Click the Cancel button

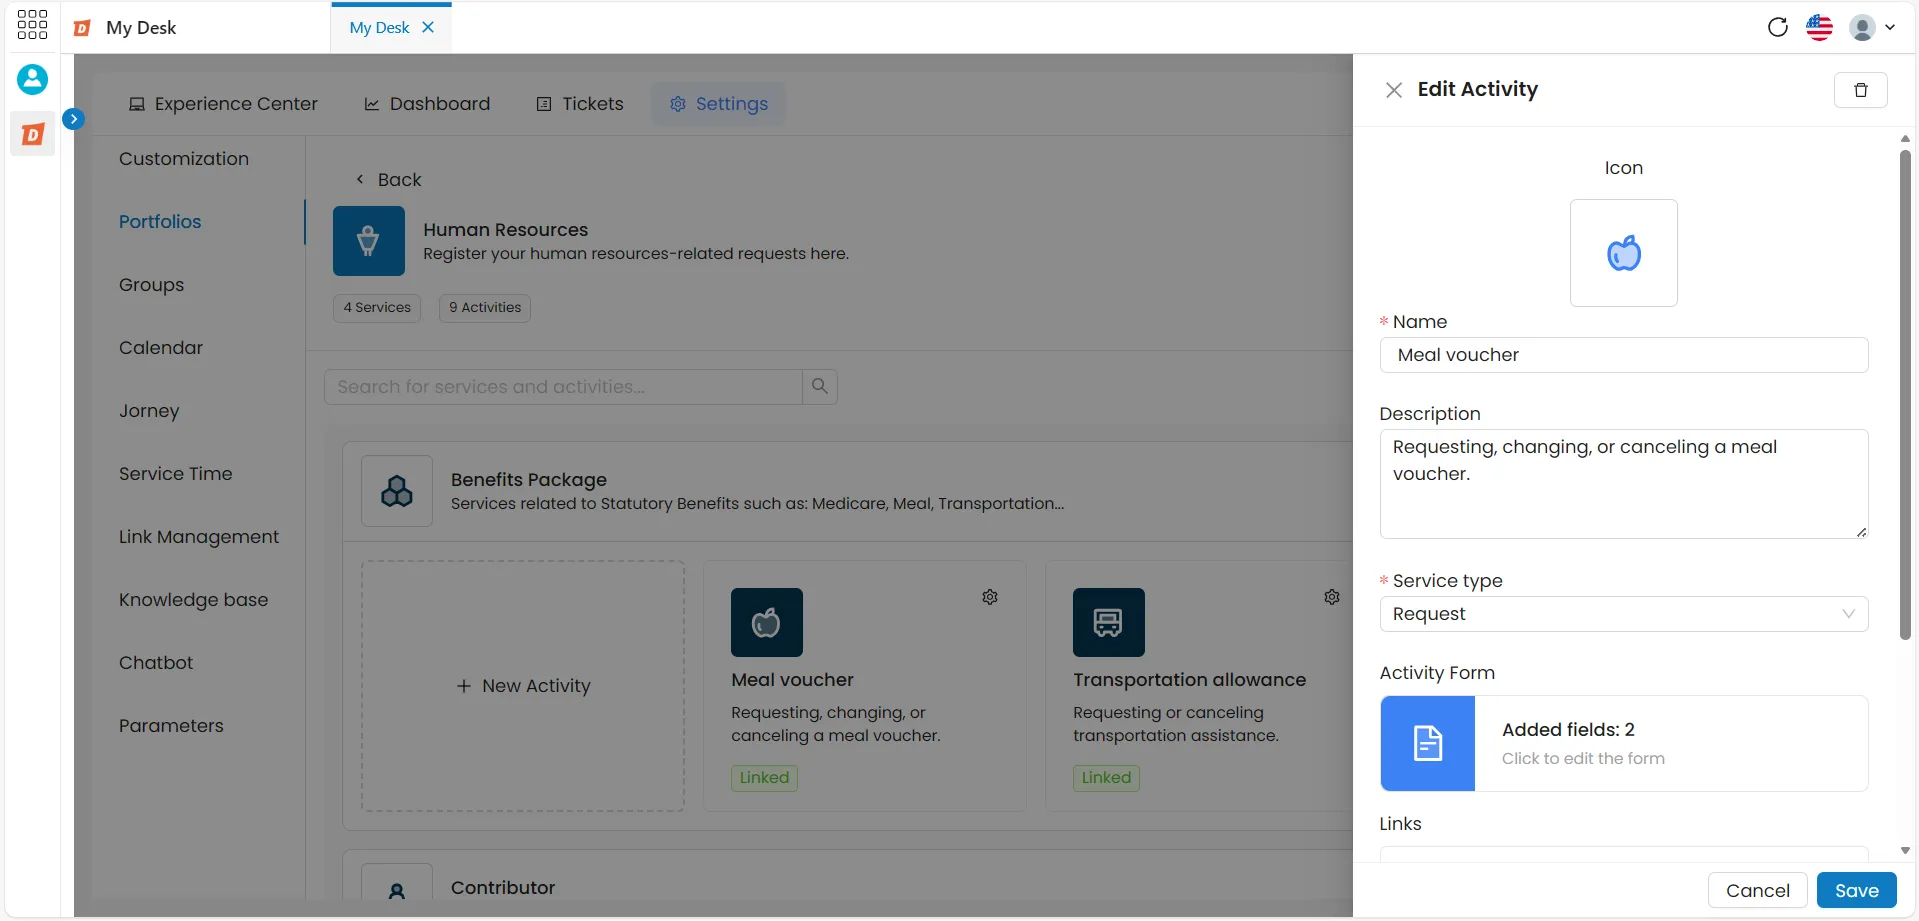(x=1757, y=890)
